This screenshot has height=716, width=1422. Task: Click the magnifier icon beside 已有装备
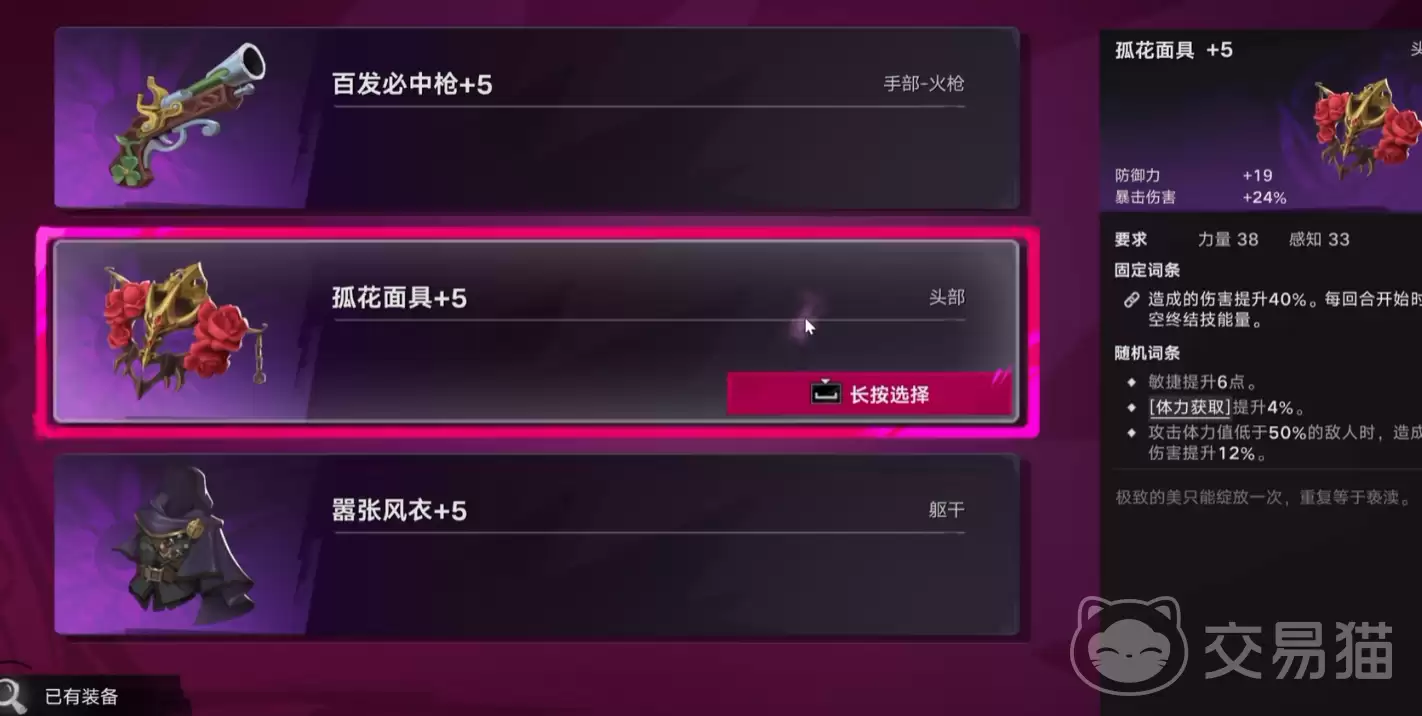[x=12, y=695]
